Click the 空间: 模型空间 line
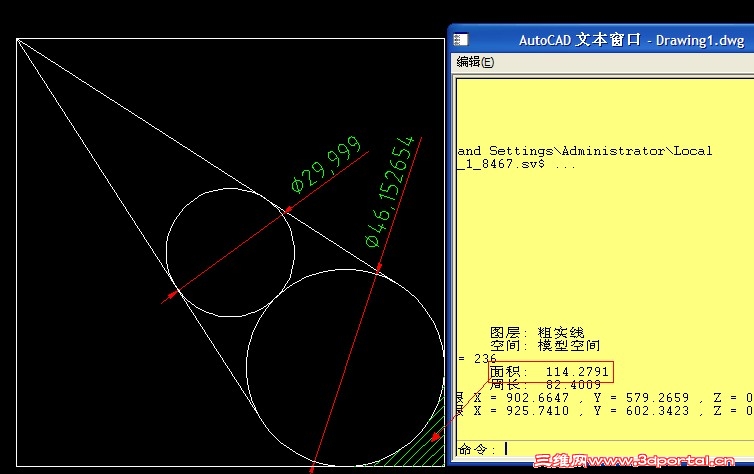 coord(545,345)
